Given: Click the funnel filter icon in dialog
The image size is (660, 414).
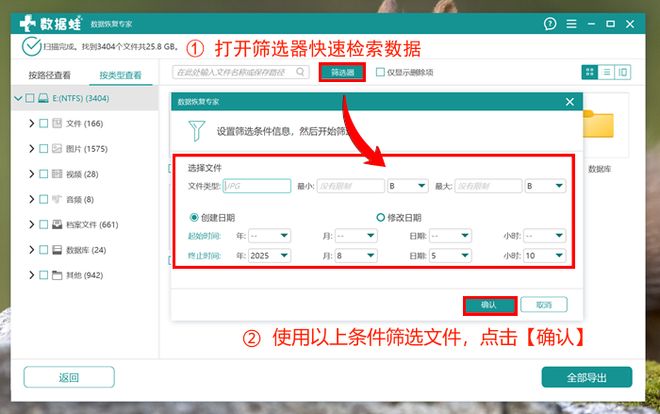Looking at the screenshot, I should pyautogui.click(x=197, y=131).
